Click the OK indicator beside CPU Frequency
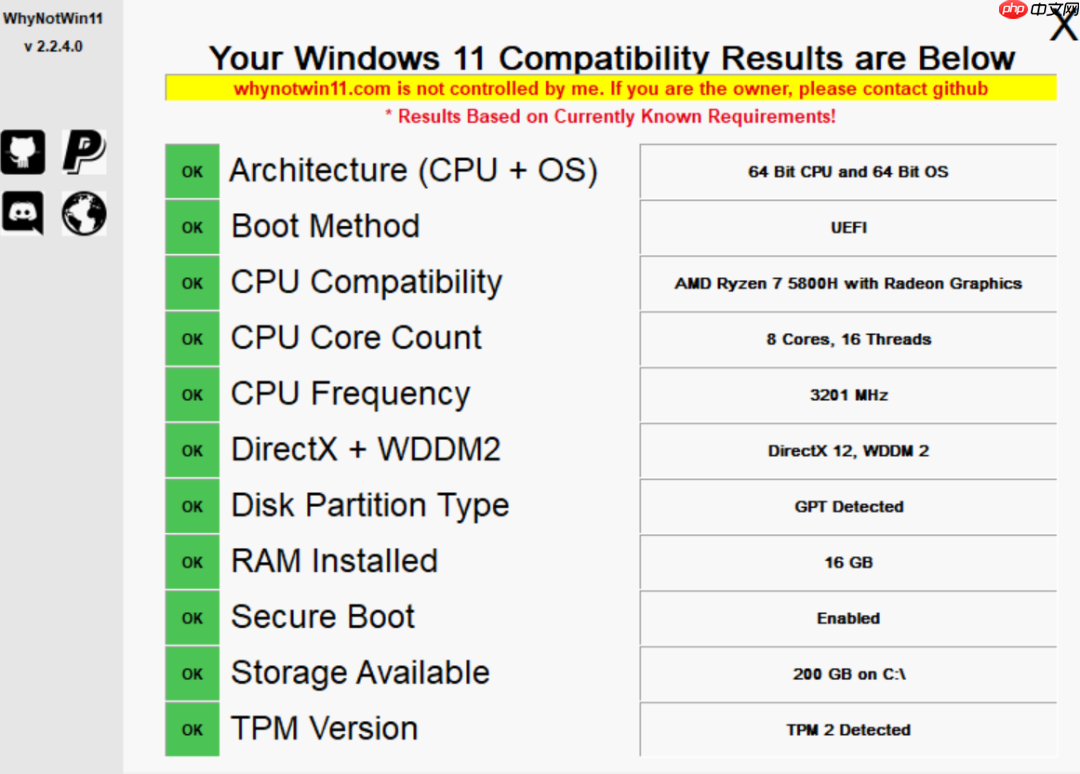Image resolution: width=1080 pixels, height=774 pixels. 192,393
